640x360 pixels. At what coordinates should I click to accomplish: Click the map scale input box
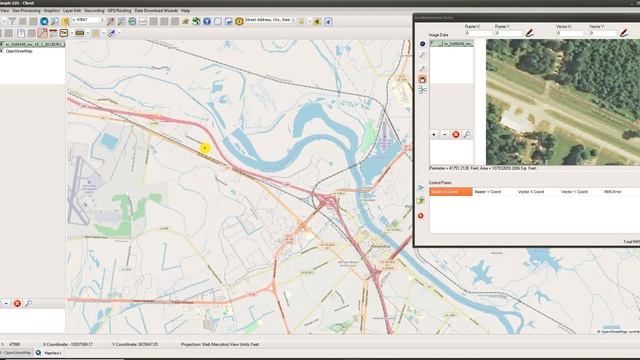pos(87,20)
